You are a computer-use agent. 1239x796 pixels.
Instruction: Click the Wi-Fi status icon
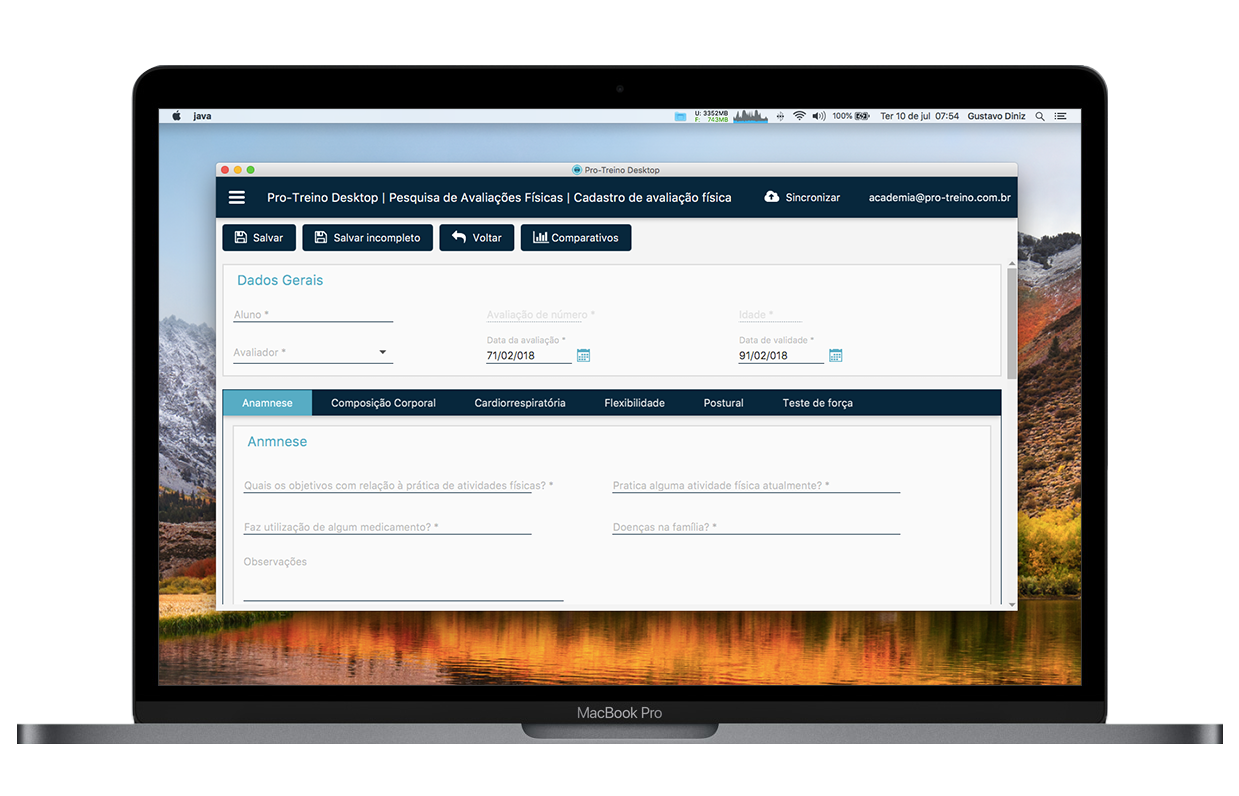(799, 116)
